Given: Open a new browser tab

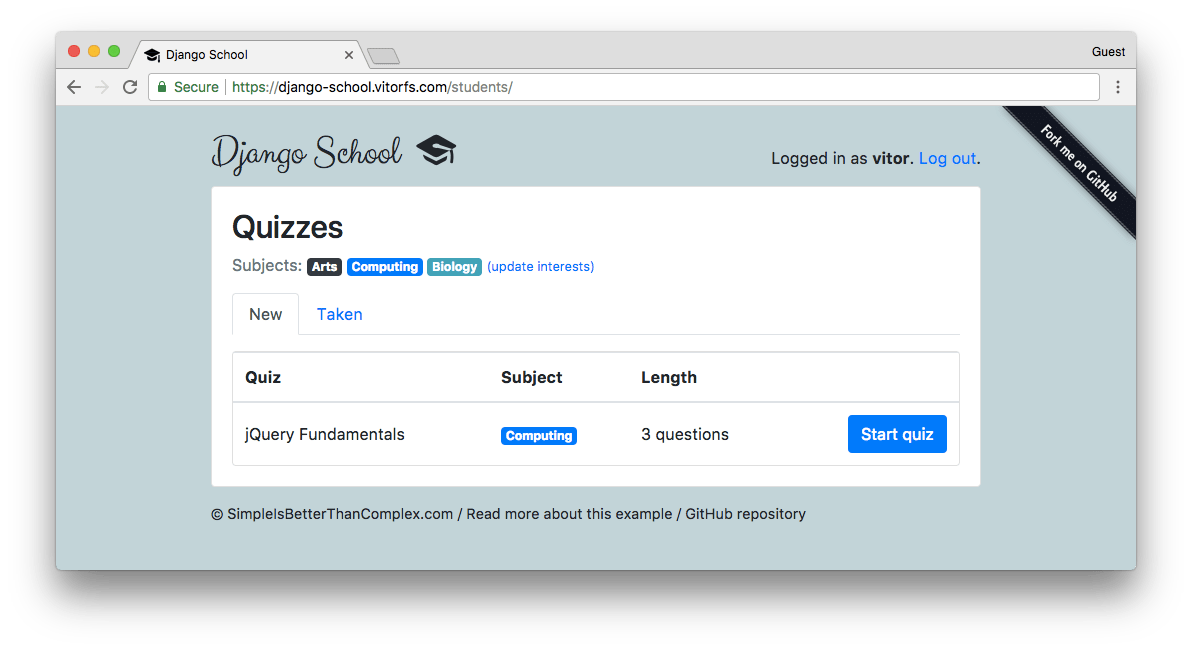Looking at the screenshot, I should click(383, 55).
